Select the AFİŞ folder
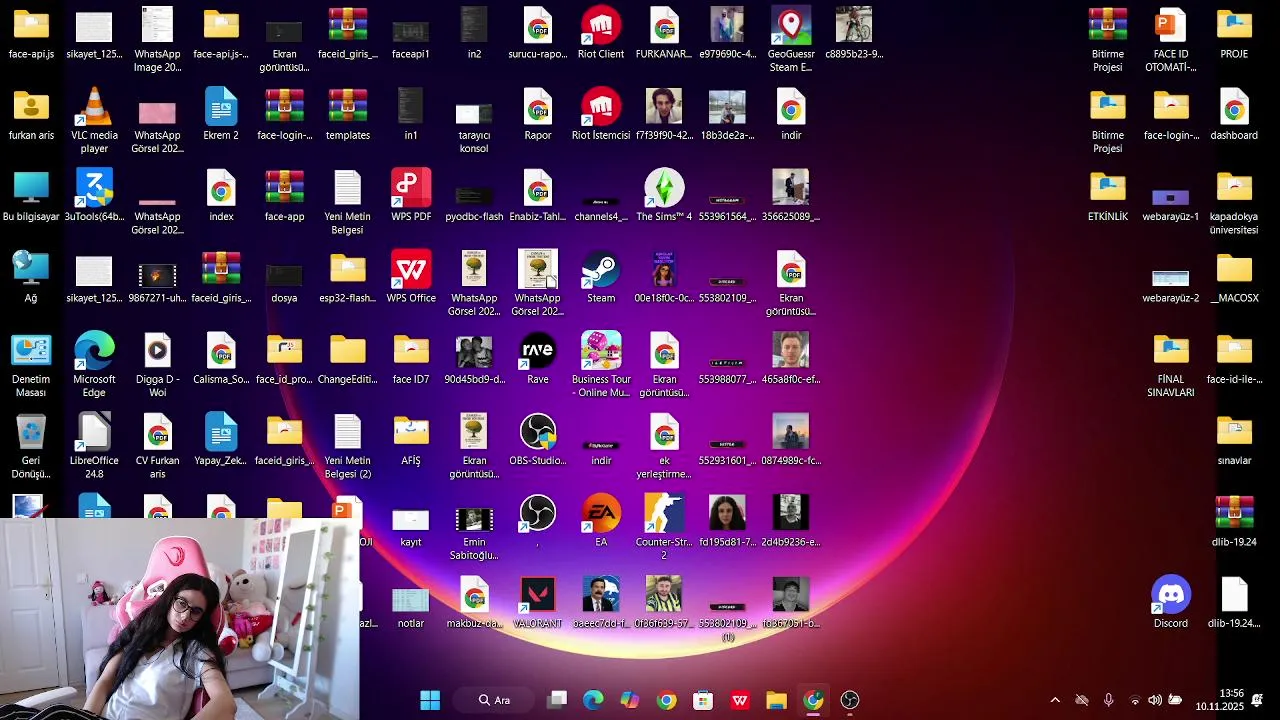This screenshot has width=1280, height=720. (x=411, y=440)
